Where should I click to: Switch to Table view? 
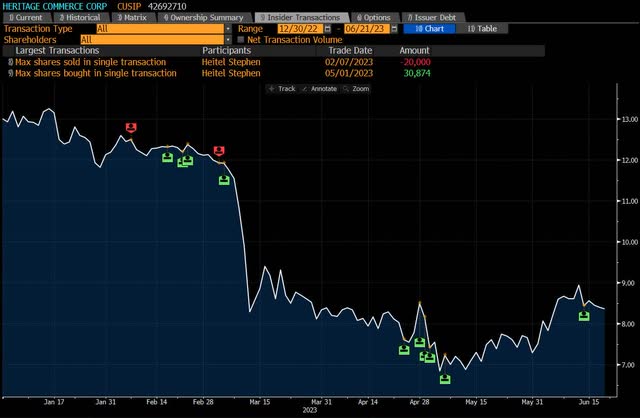pos(482,29)
